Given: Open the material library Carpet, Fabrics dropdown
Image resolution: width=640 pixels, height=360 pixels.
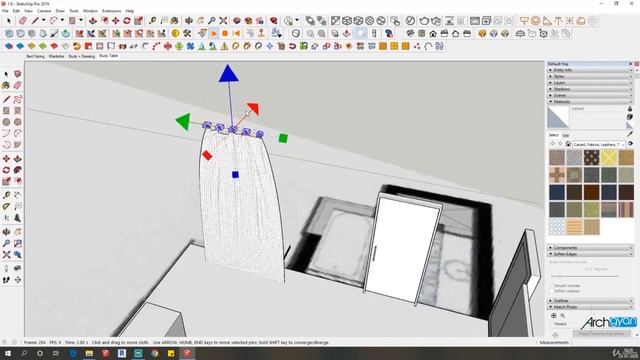Looking at the screenshot, I should tap(598, 144).
